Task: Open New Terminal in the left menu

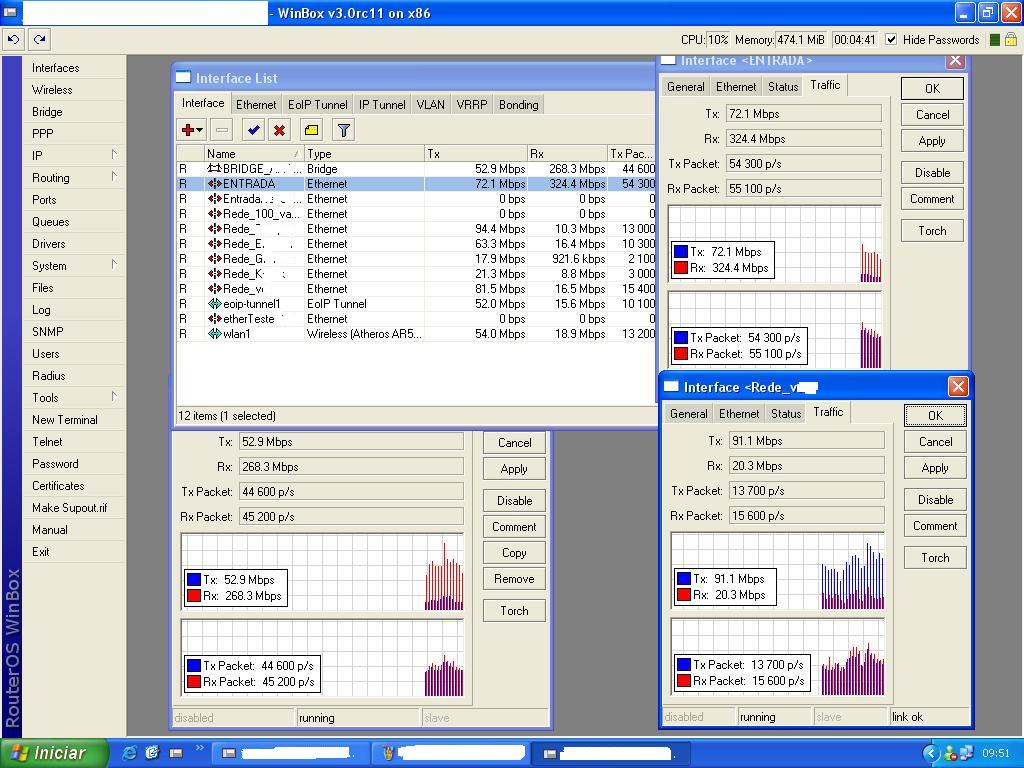Action: [65, 419]
